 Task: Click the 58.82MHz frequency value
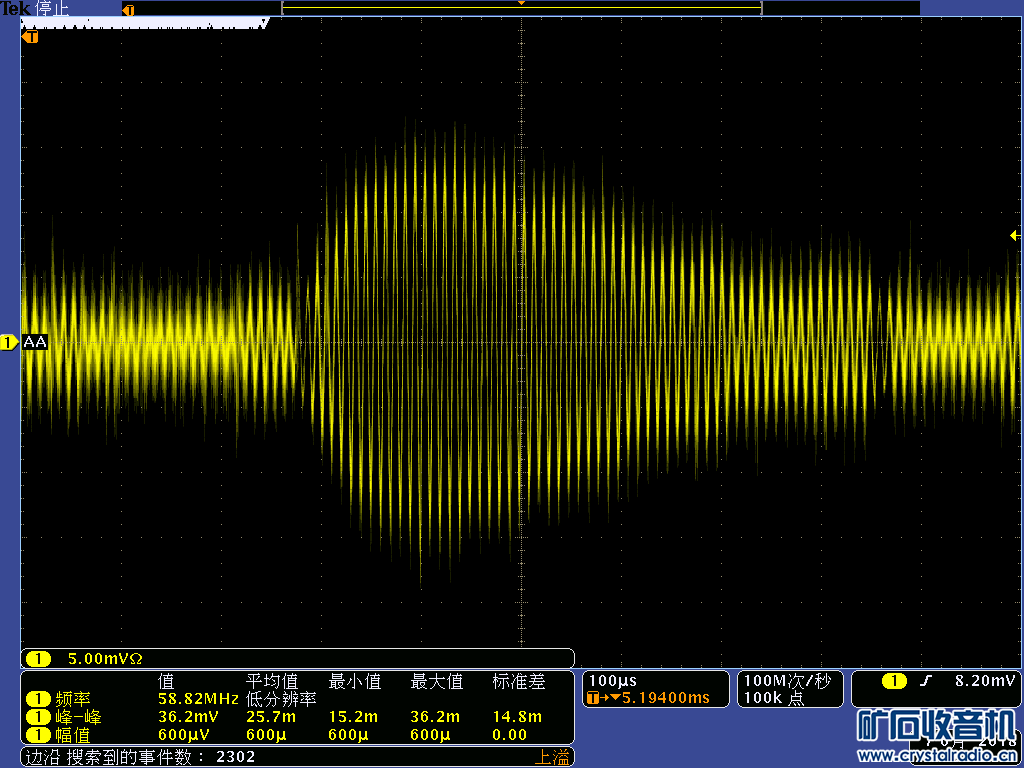(197, 700)
